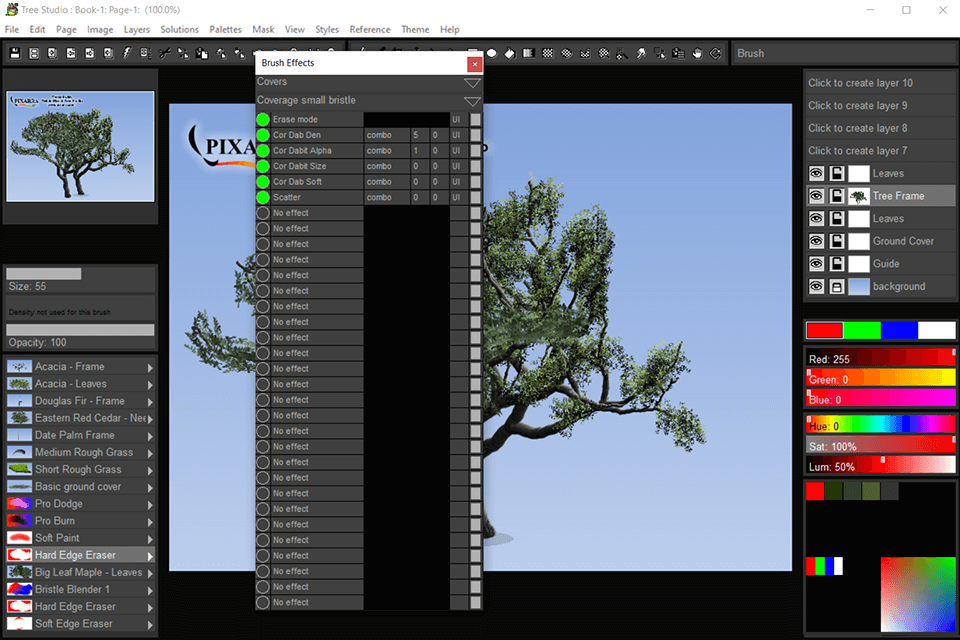Open the Cor Dabit Size combo selector
The width and height of the screenshot is (960, 640).
point(386,166)
